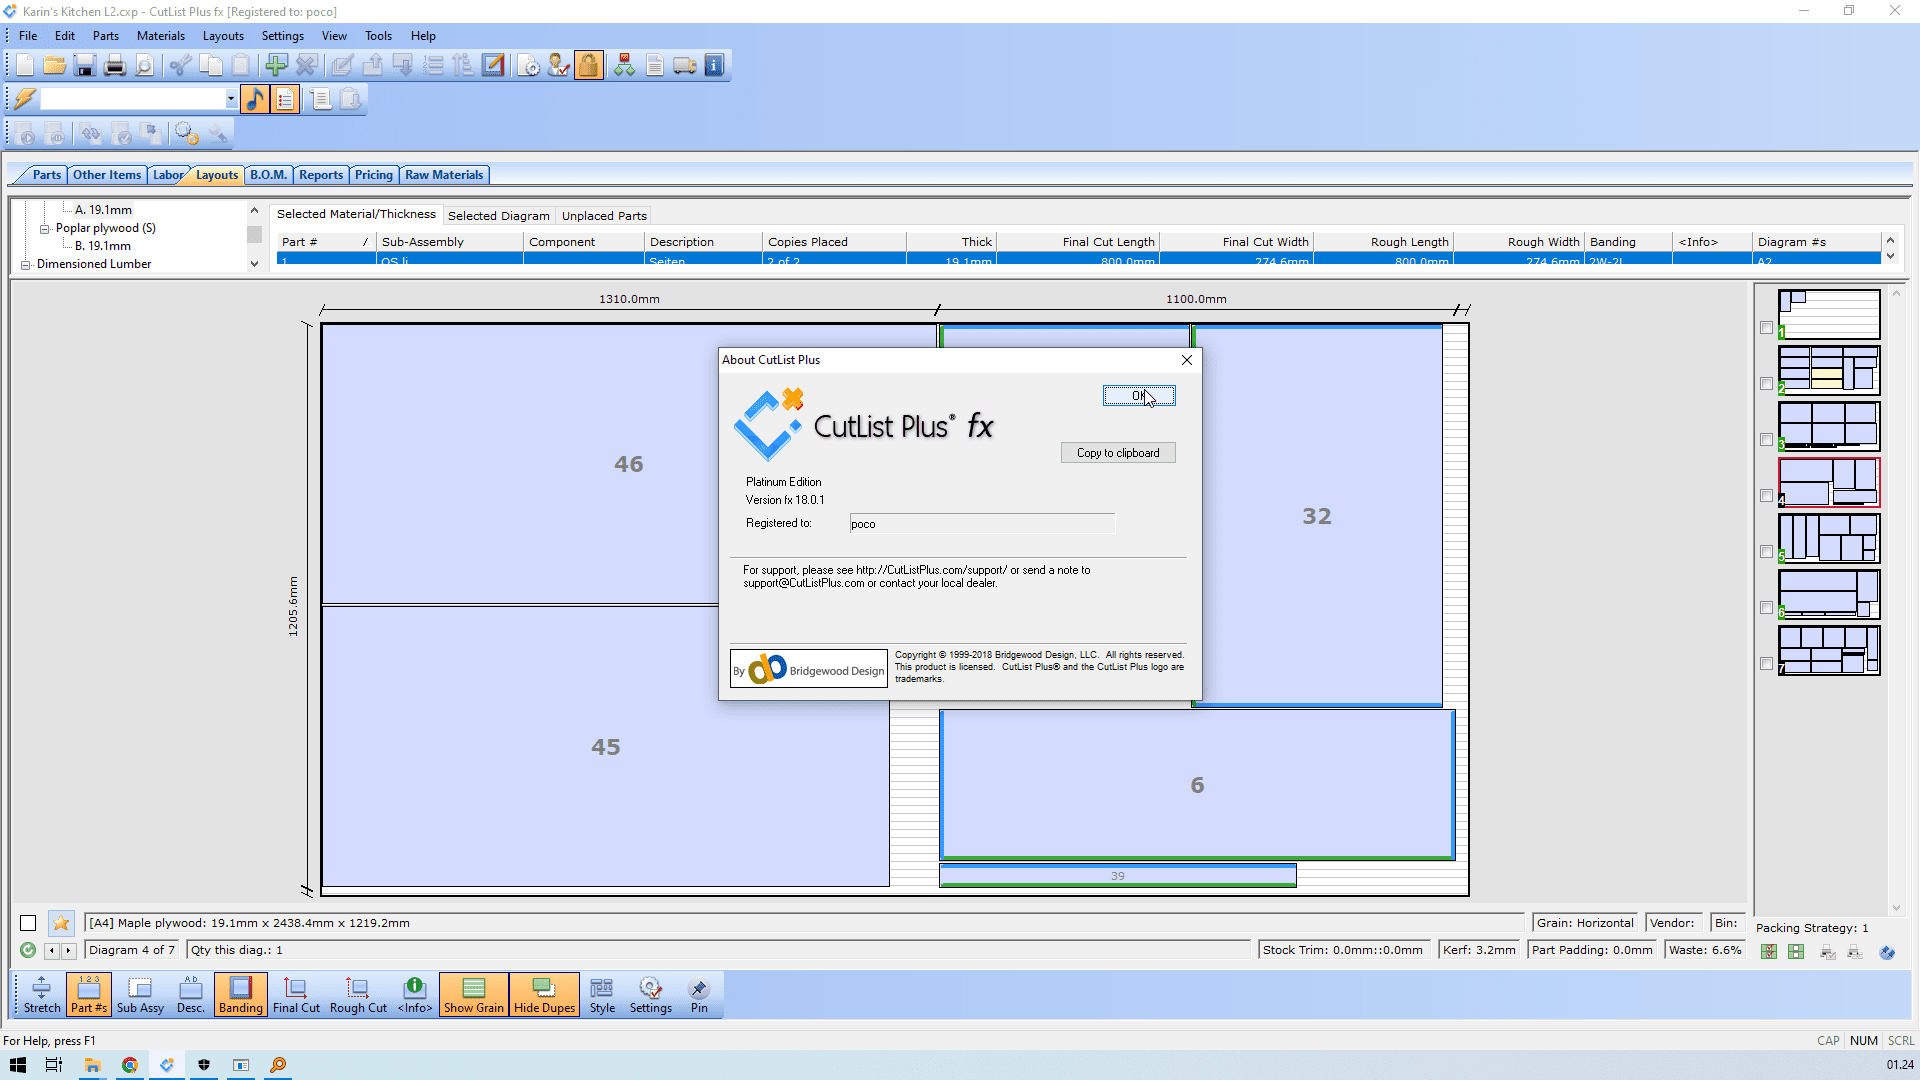This screenshot has width=1920, height=1080.
Task: Click the Pin toolbar button
Action: pos(699,995)
